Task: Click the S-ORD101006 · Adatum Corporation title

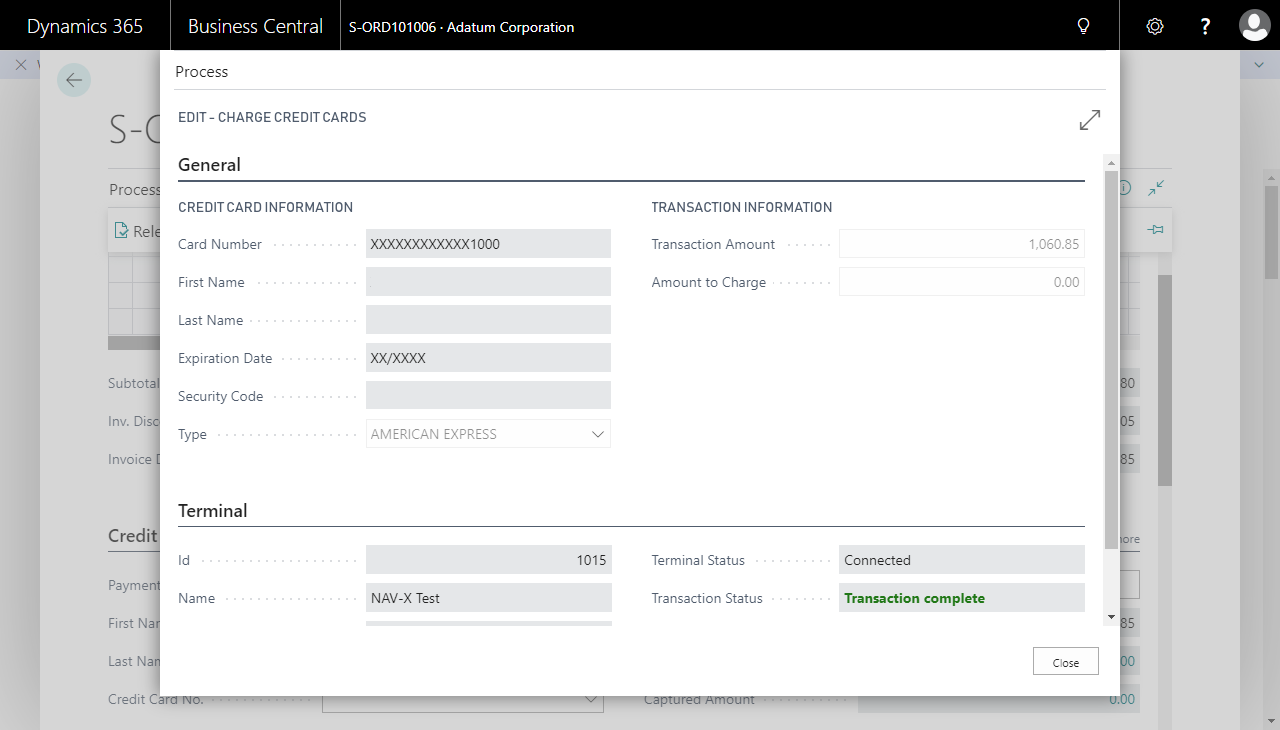Action: 462,27
